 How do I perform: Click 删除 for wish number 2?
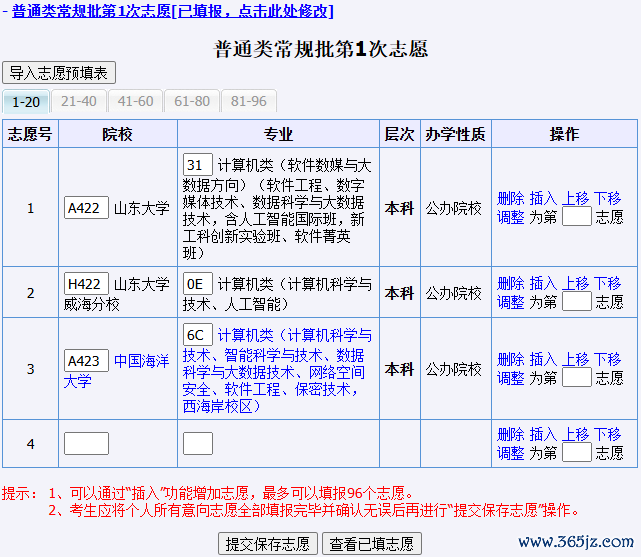click(x=511, y=283)
